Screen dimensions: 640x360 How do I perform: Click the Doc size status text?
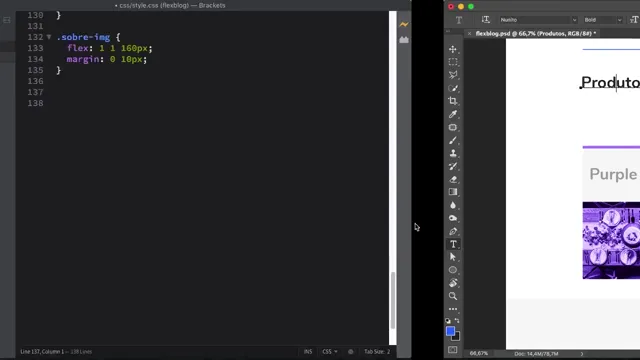pyautogui.click(x=536, y=354)
